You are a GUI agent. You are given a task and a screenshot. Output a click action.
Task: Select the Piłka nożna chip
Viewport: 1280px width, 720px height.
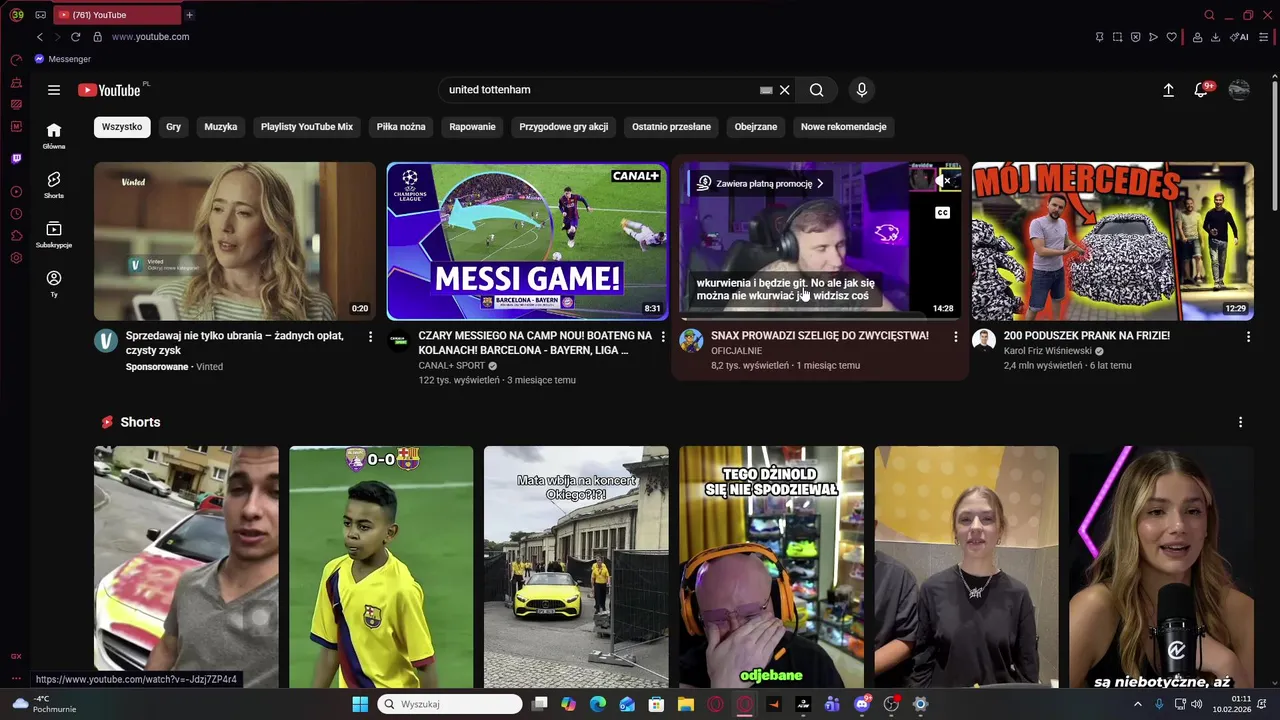[401, 127]
